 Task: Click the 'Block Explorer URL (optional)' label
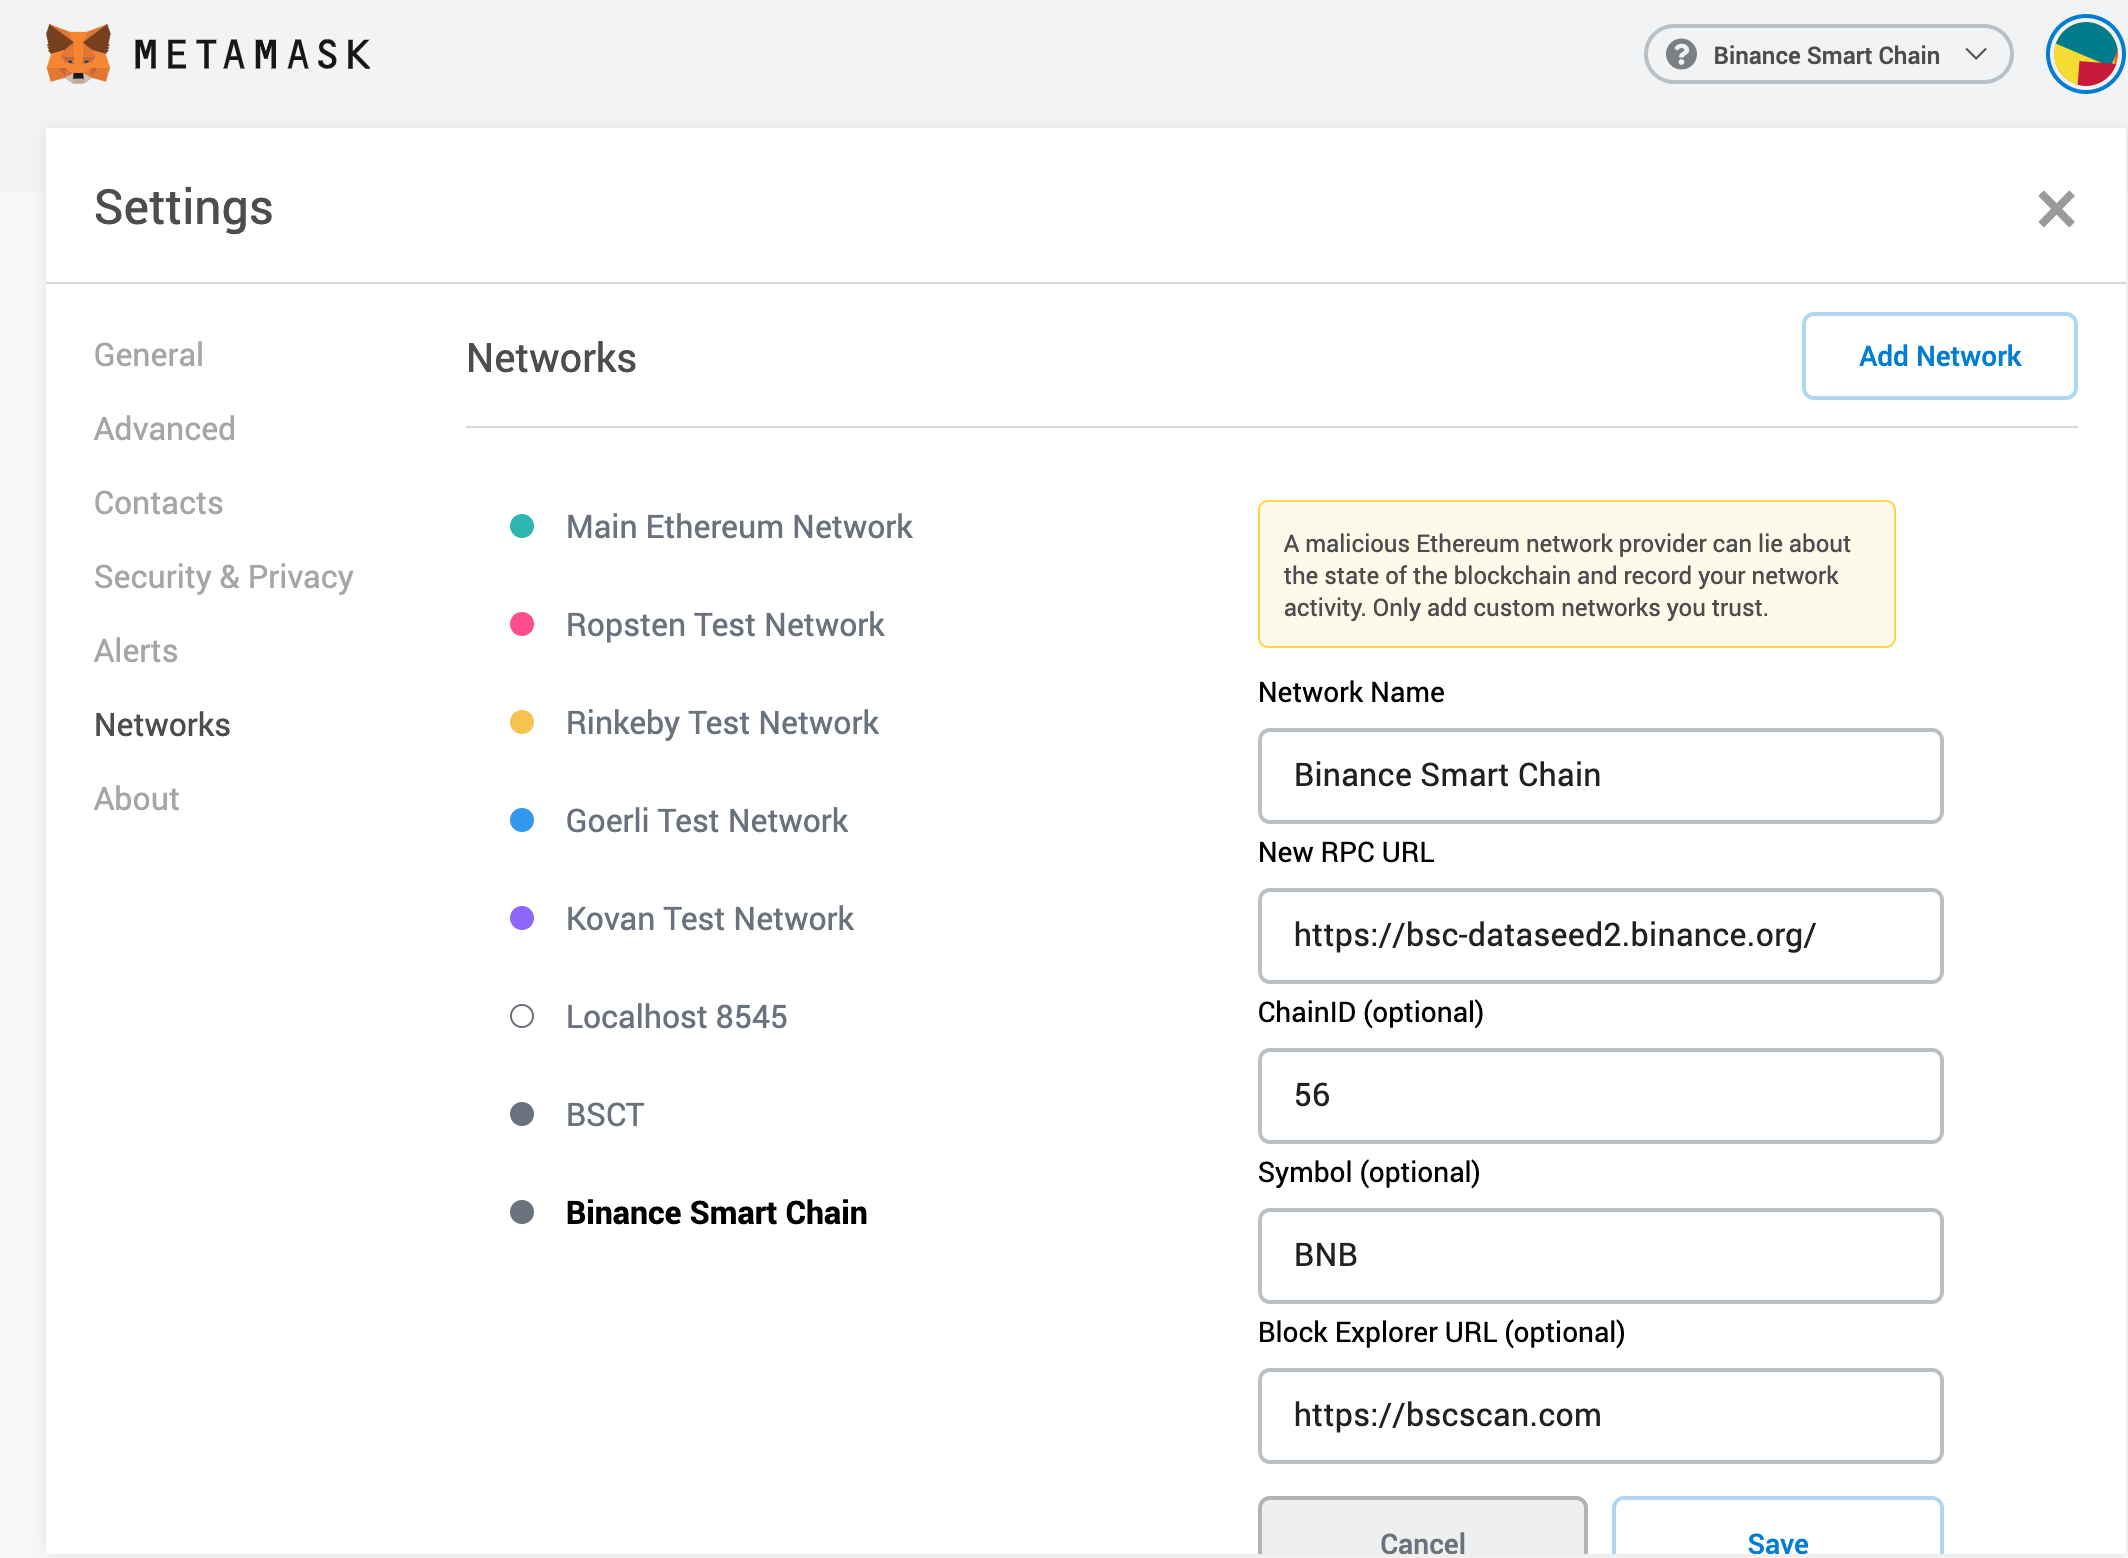(x=1441, y=1332)
